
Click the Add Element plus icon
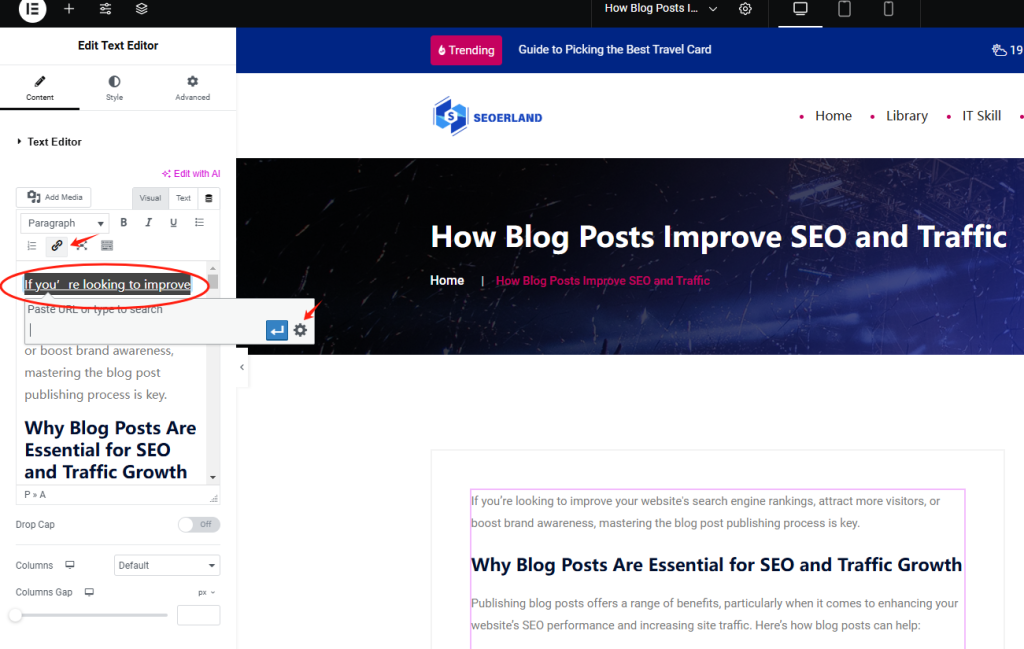point(68,9)
